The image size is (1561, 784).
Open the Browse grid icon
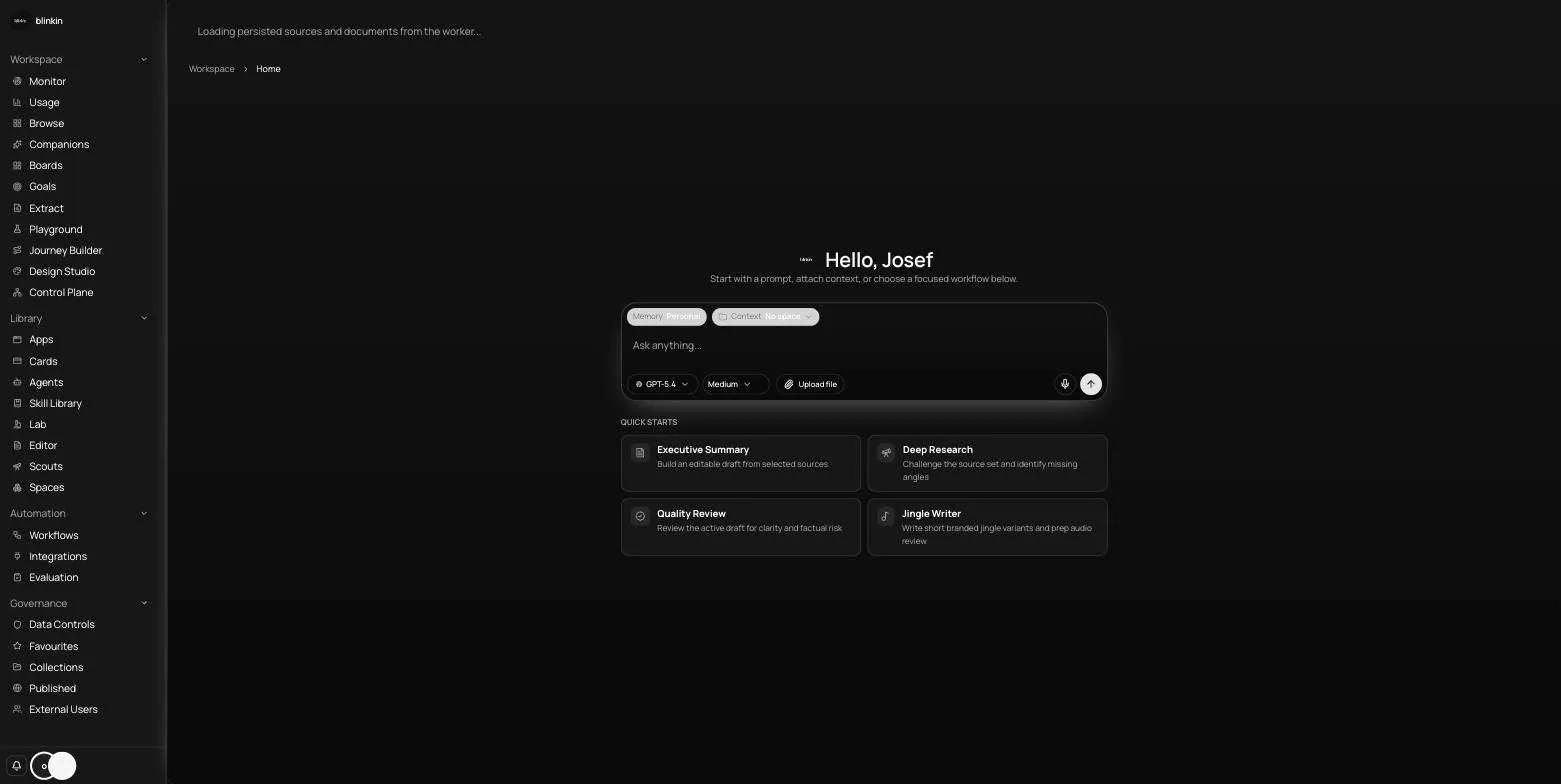pyautogui.click(x=17, y=123)
